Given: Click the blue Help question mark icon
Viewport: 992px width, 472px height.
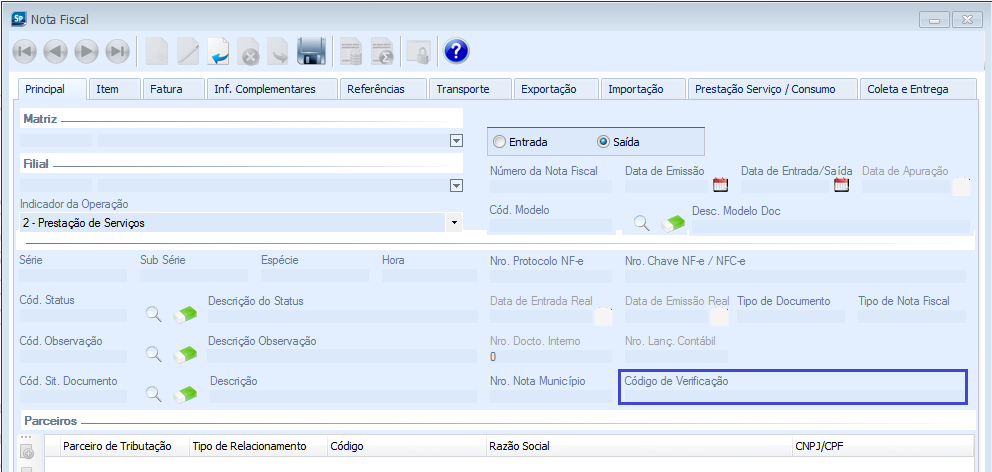Looking at the screenshot, I should pyautogui.click(x=456, y=51).
